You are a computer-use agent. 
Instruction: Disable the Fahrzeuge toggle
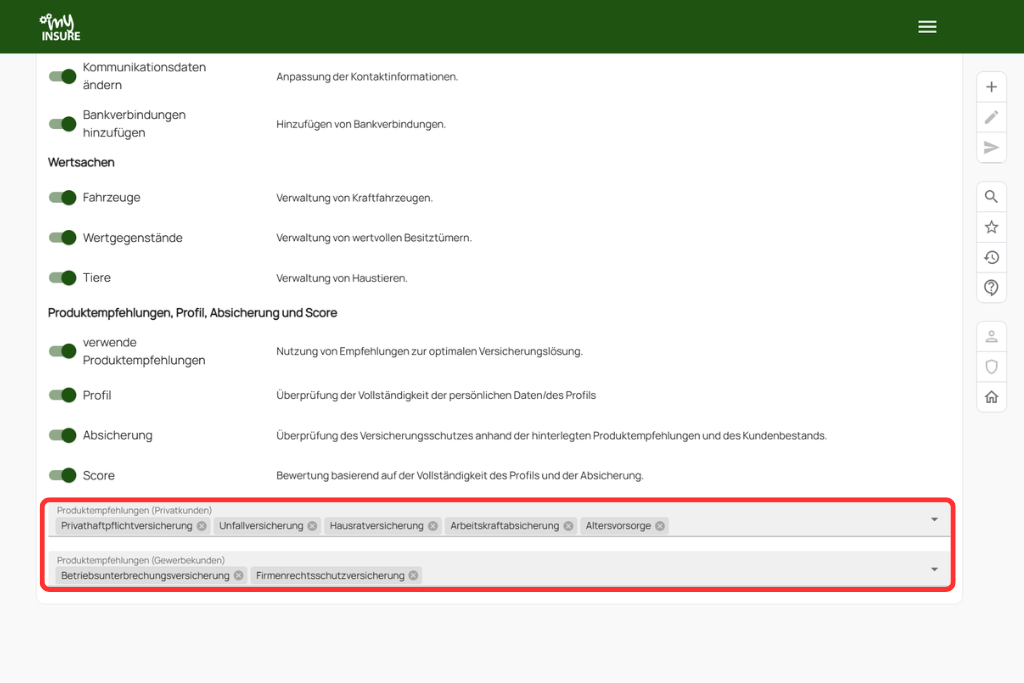(63, 198)
